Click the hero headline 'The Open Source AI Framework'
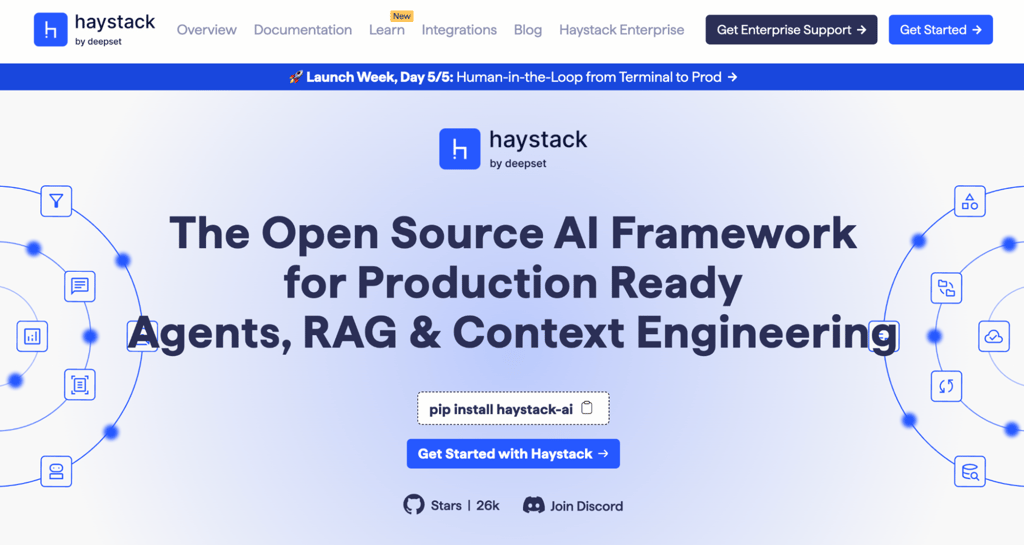Viewport: 1024px width, 545px height. point(513,233)
